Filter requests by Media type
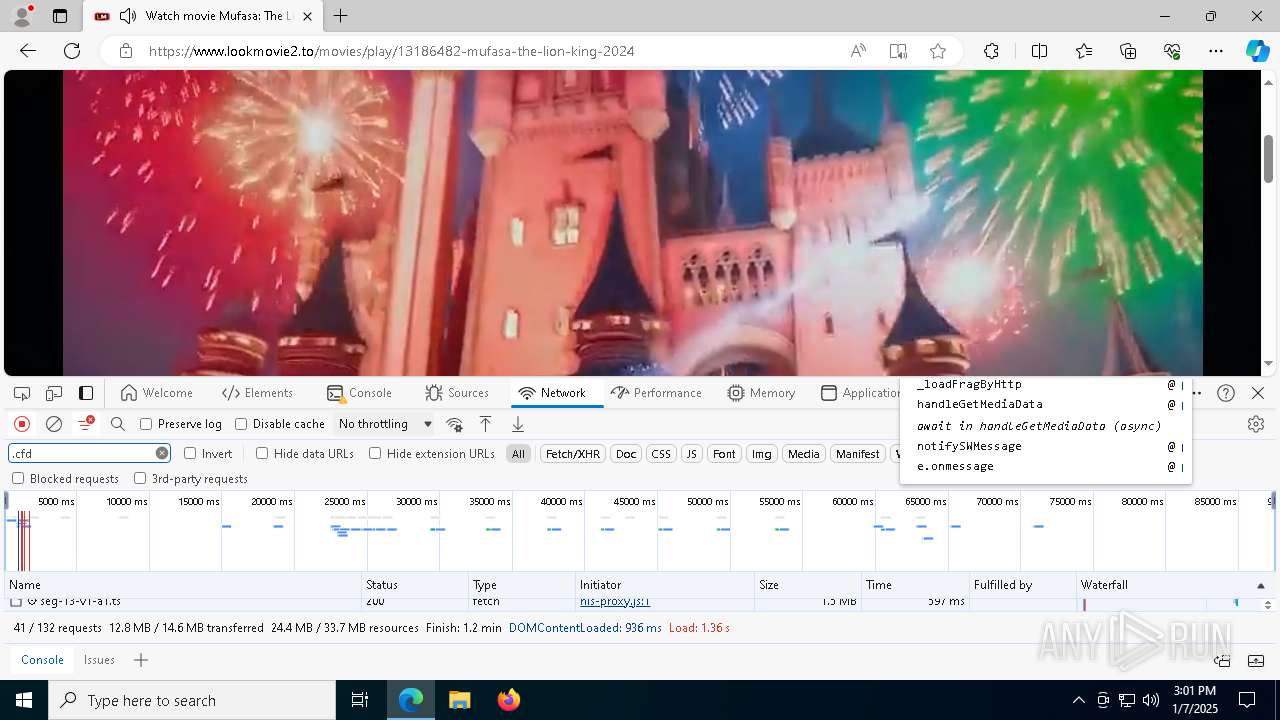The height and width of the screenshot is (720, 1280). 803,454
